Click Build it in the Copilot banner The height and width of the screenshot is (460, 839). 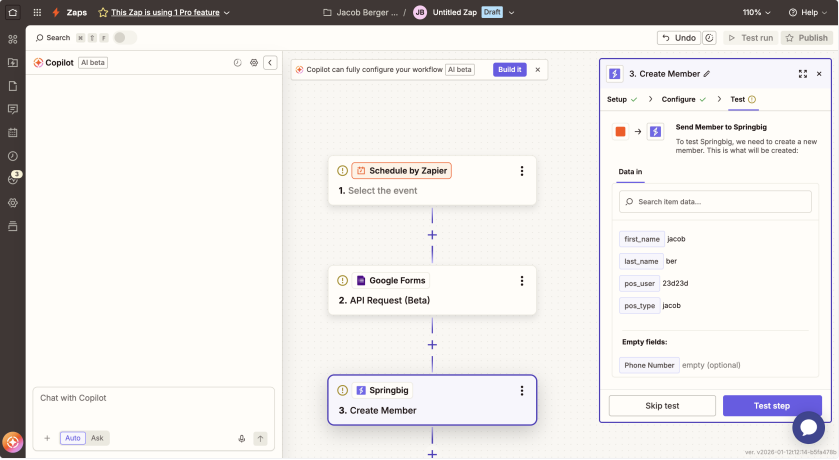509,70
